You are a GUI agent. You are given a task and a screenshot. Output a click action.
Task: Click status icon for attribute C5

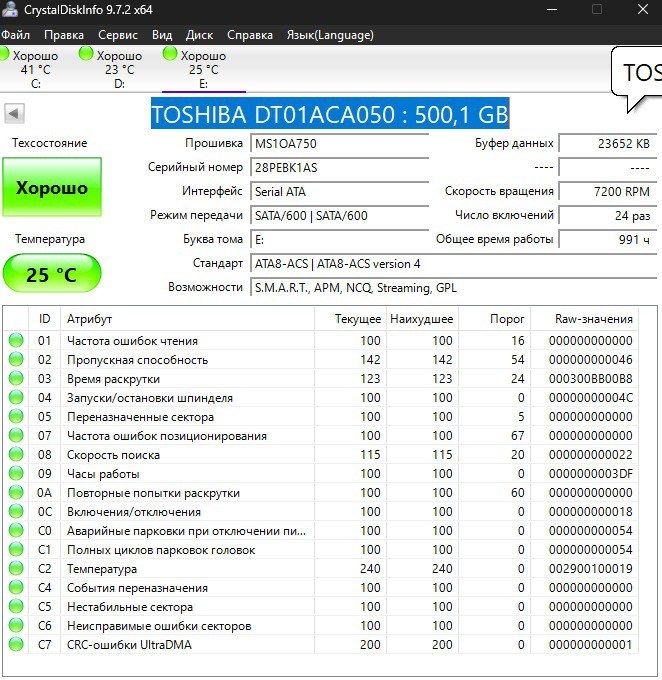(x=16, y=607)
